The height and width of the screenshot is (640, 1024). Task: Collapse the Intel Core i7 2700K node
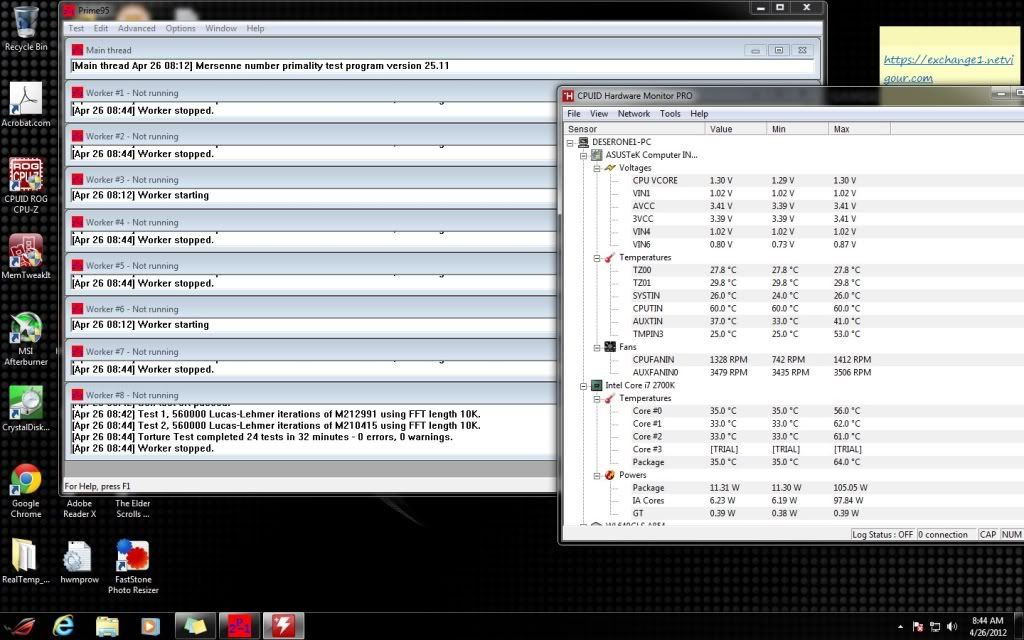[x=583, y=386]
